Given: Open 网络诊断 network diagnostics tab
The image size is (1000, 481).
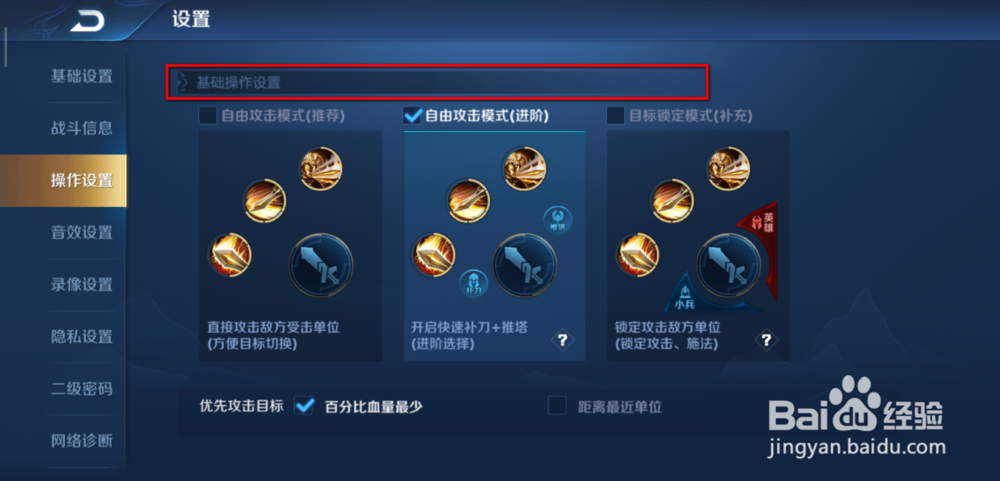Looking at the screenshot, I should coord(82,440).
